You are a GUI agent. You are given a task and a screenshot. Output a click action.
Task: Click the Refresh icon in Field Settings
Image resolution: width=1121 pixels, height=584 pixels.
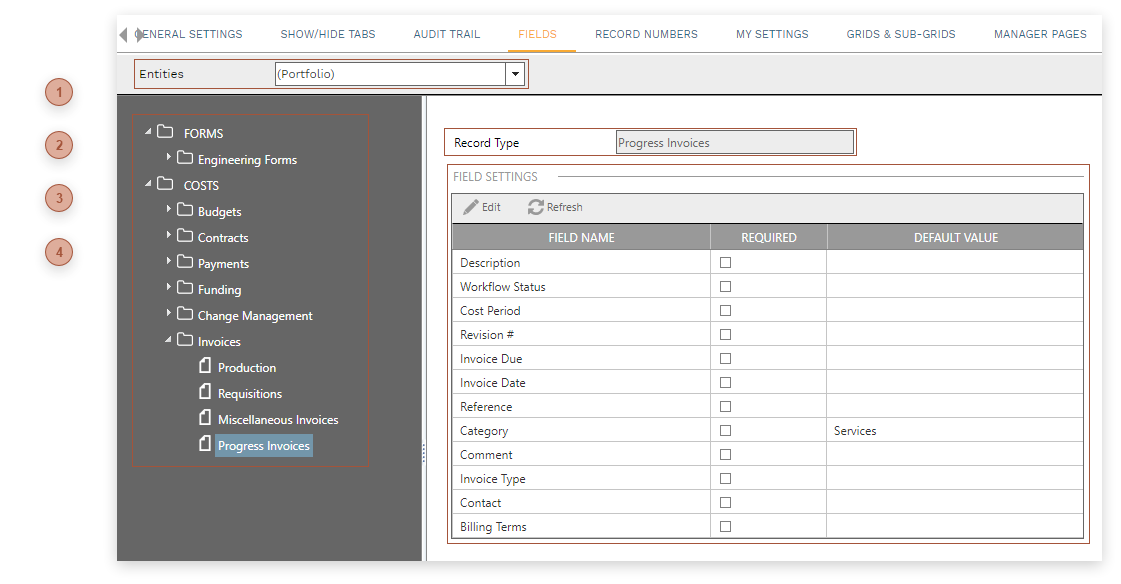pyautogui.click(x=537, y=207)
